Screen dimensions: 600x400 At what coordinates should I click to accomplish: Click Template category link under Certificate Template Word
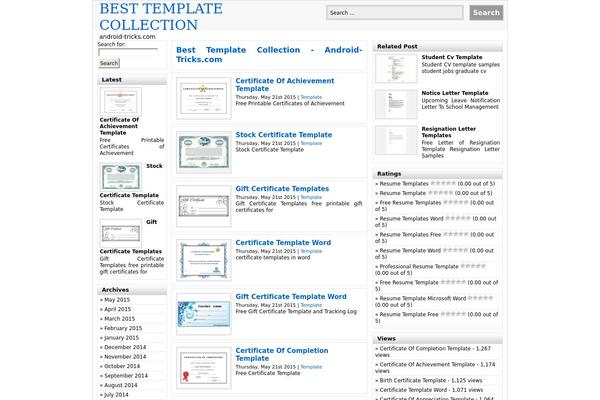coord(311,251)
